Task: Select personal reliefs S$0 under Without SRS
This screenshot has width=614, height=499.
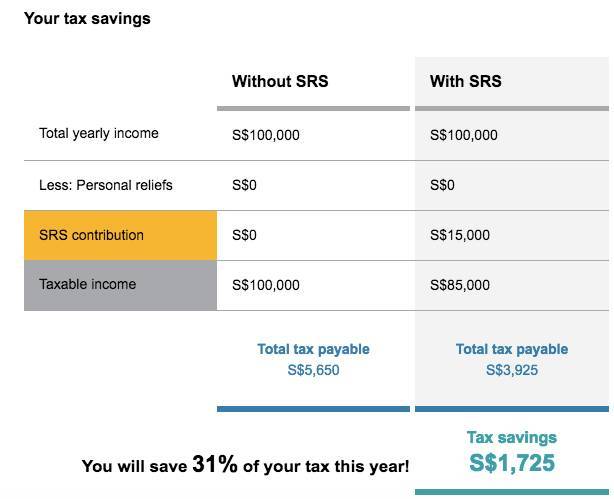Action: (245, 185)
